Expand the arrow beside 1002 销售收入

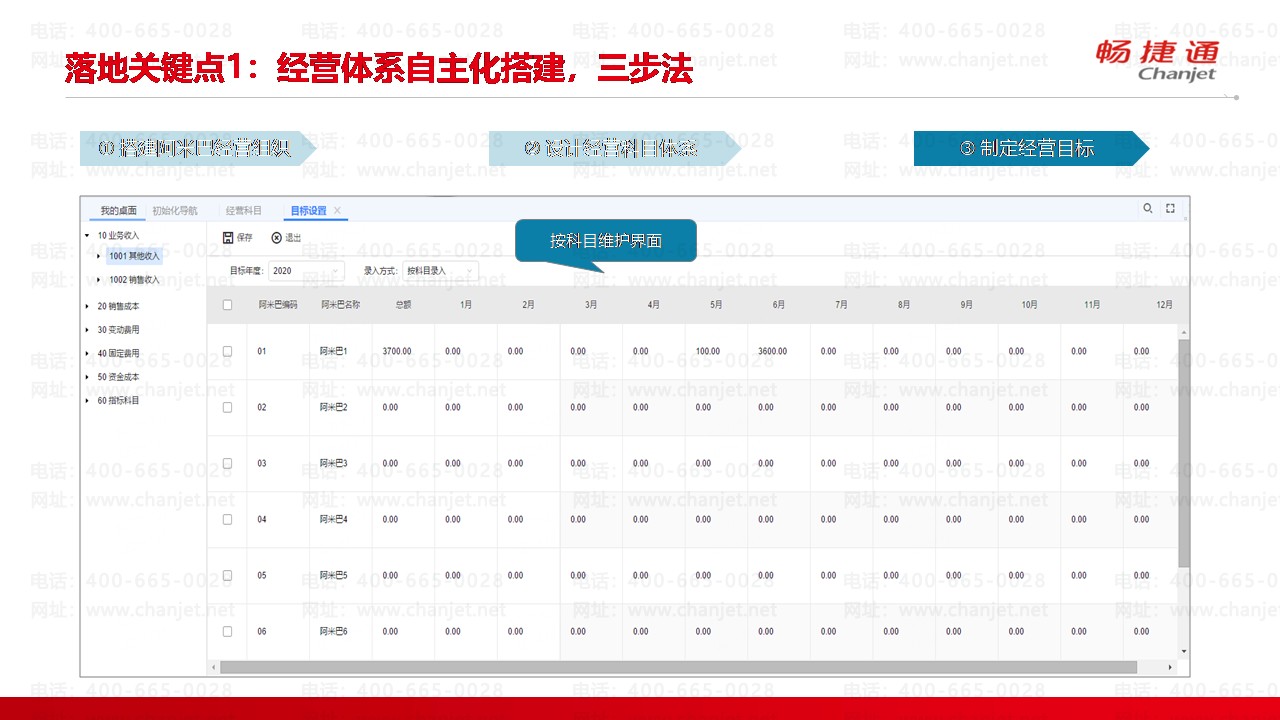pos(99,280)
